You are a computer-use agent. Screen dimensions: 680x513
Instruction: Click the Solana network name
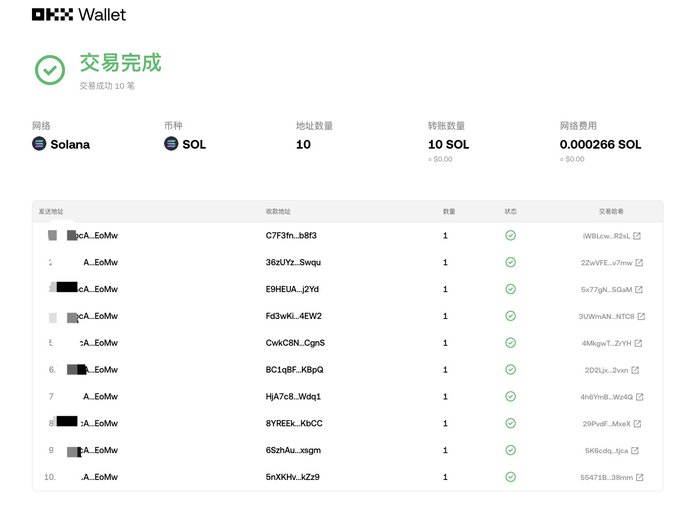pos(70,144)
